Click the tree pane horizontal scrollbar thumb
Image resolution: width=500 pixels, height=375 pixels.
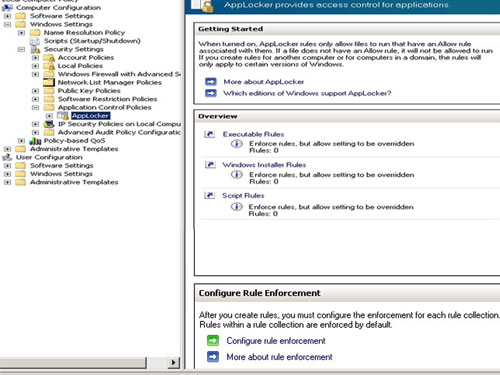[73, 362]
